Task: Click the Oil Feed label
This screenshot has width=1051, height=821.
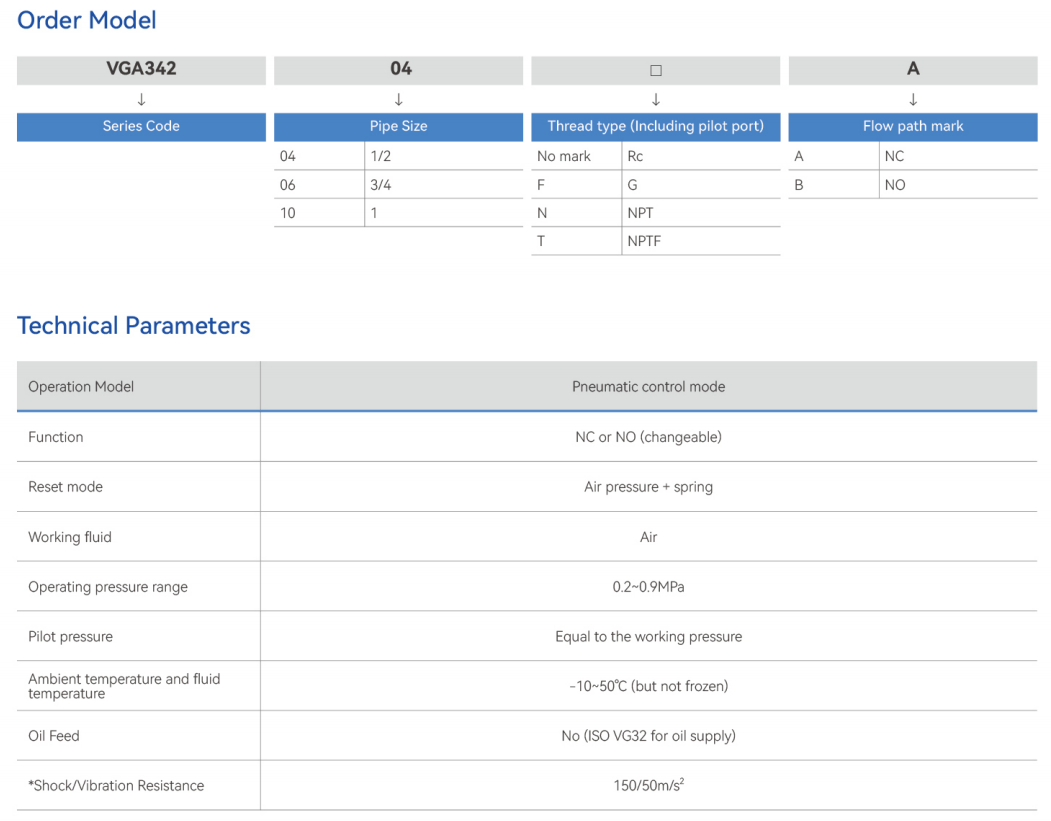Action: (x=54, y=736)
